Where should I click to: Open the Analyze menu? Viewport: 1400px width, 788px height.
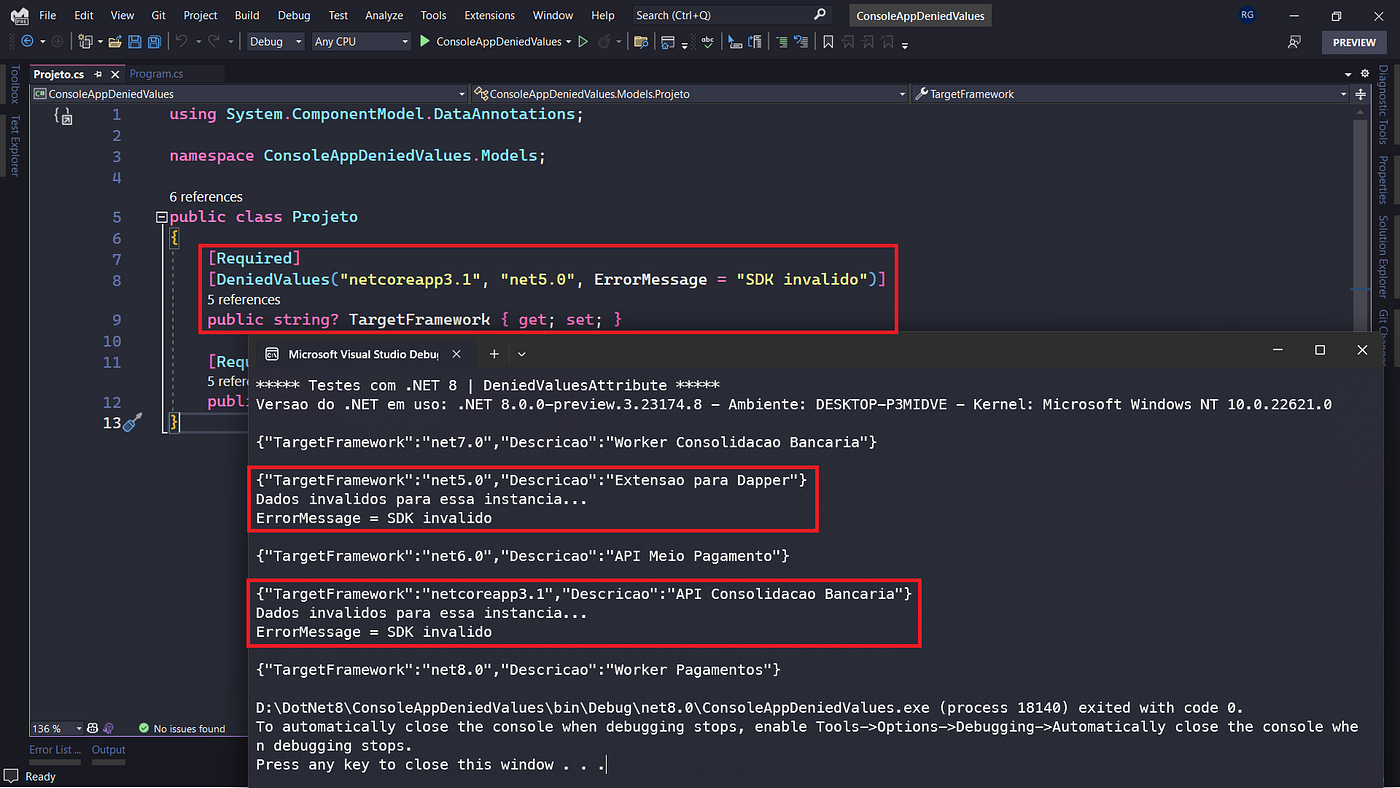[x=384, y=15]
